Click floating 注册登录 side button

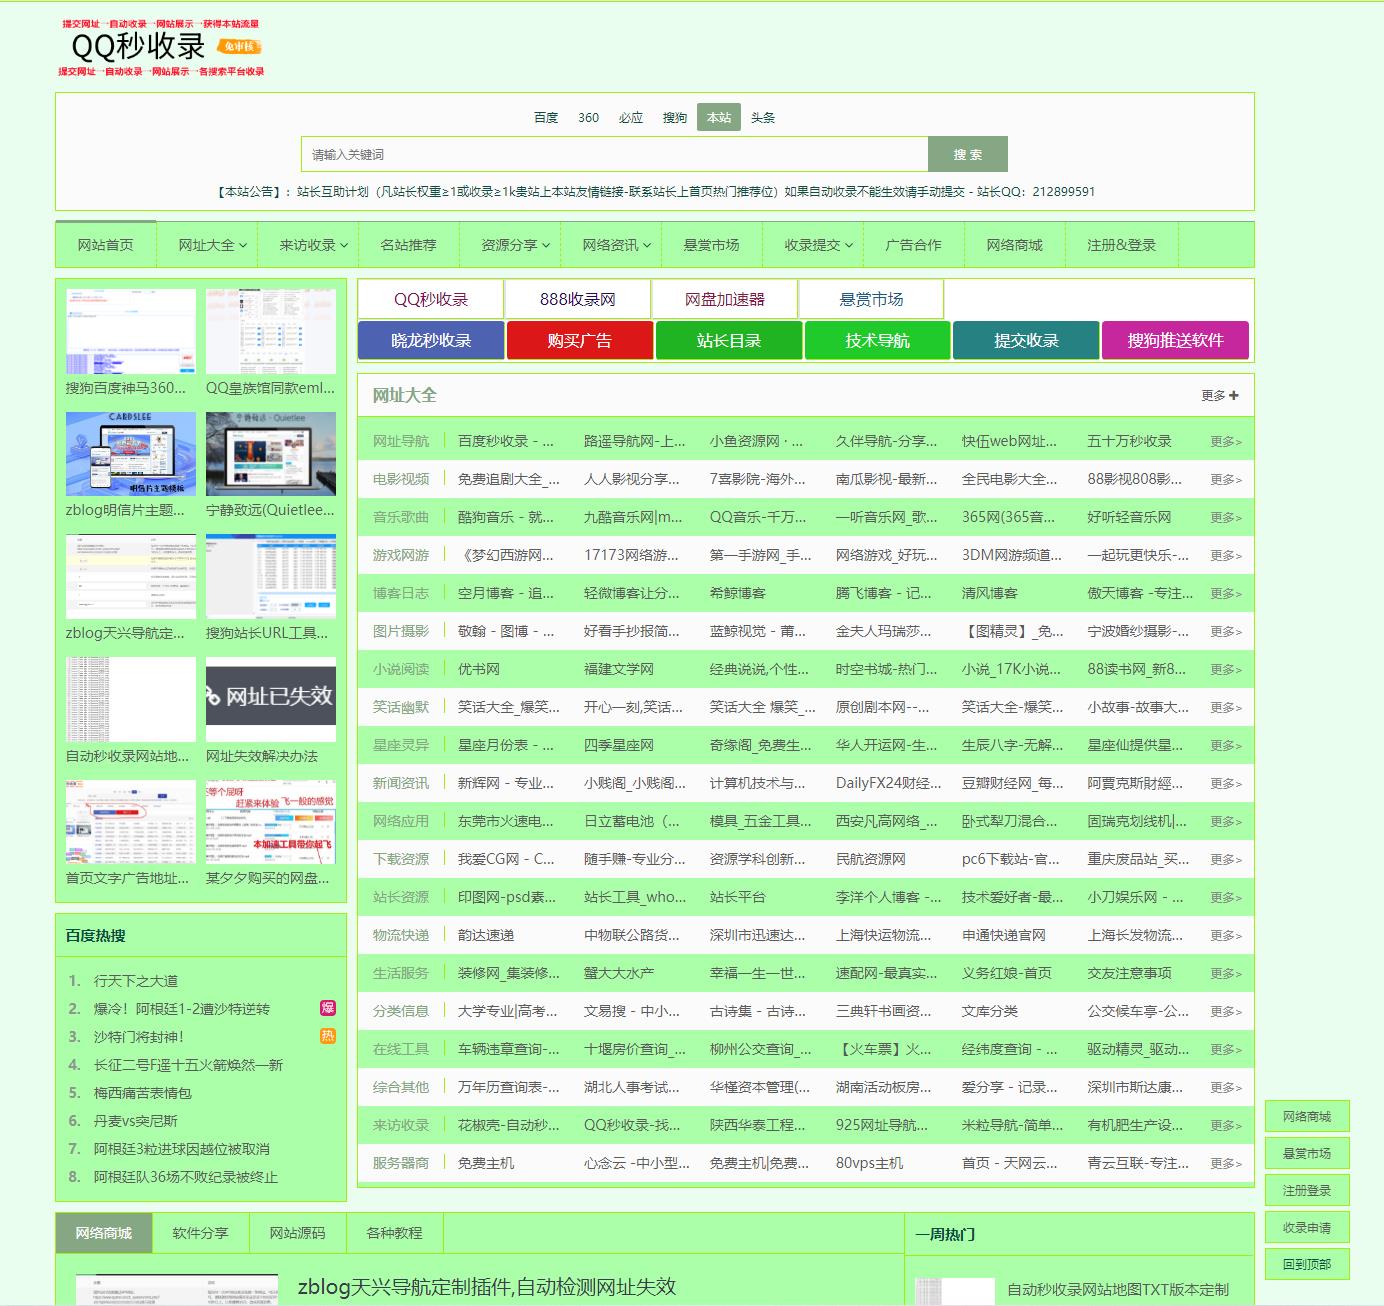click(x=1307, y=1190)
